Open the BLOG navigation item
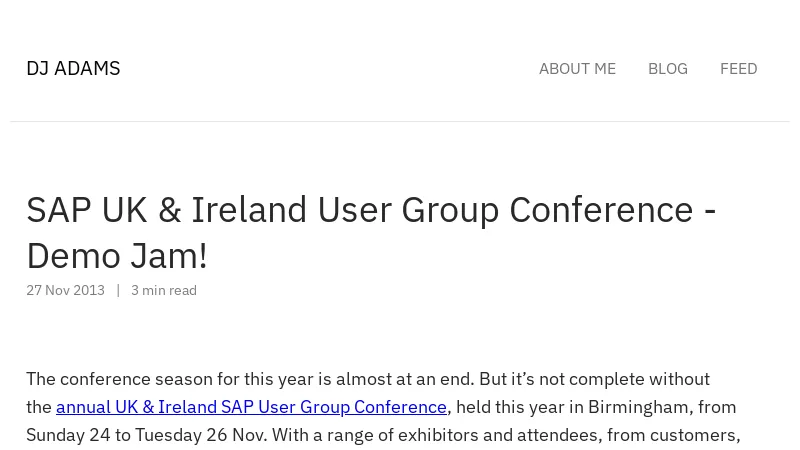 click(668, 69)
